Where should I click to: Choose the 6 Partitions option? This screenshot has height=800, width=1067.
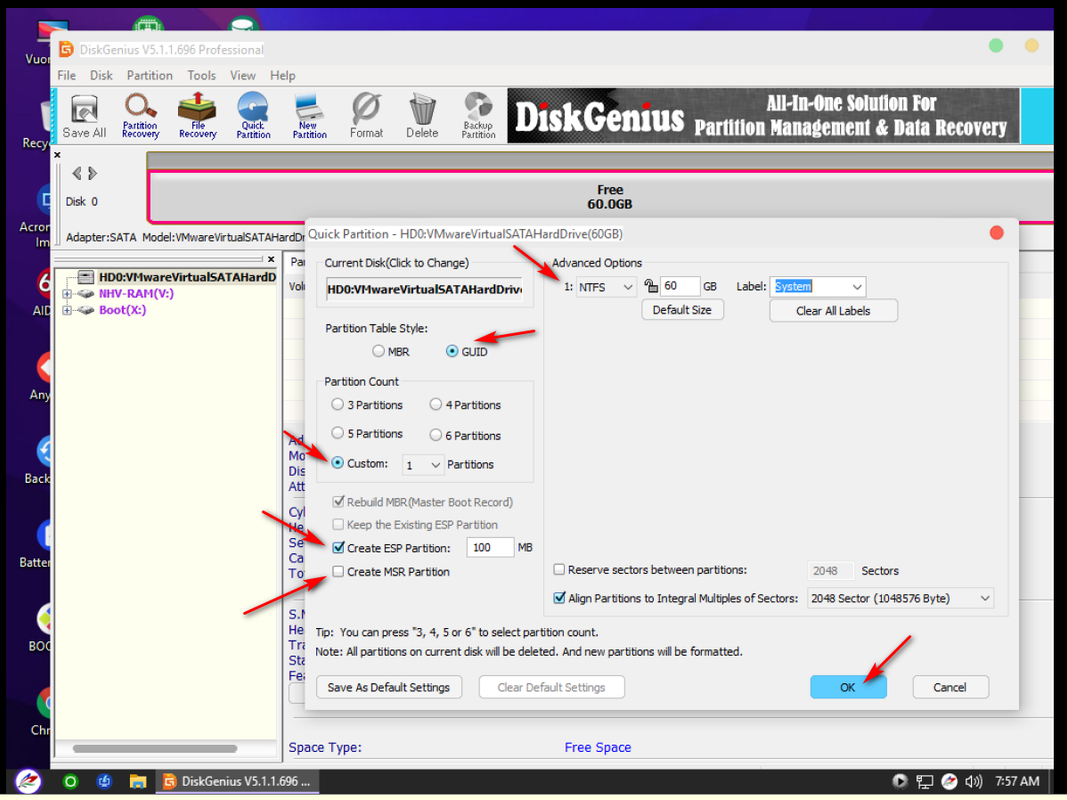click(x=465, y=435)
